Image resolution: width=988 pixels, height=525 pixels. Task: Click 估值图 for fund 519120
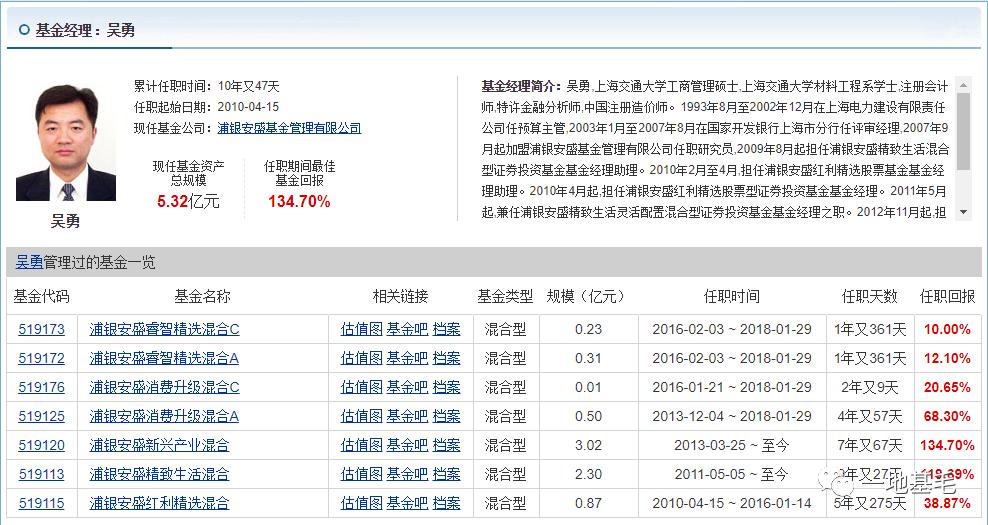point(362,445)
